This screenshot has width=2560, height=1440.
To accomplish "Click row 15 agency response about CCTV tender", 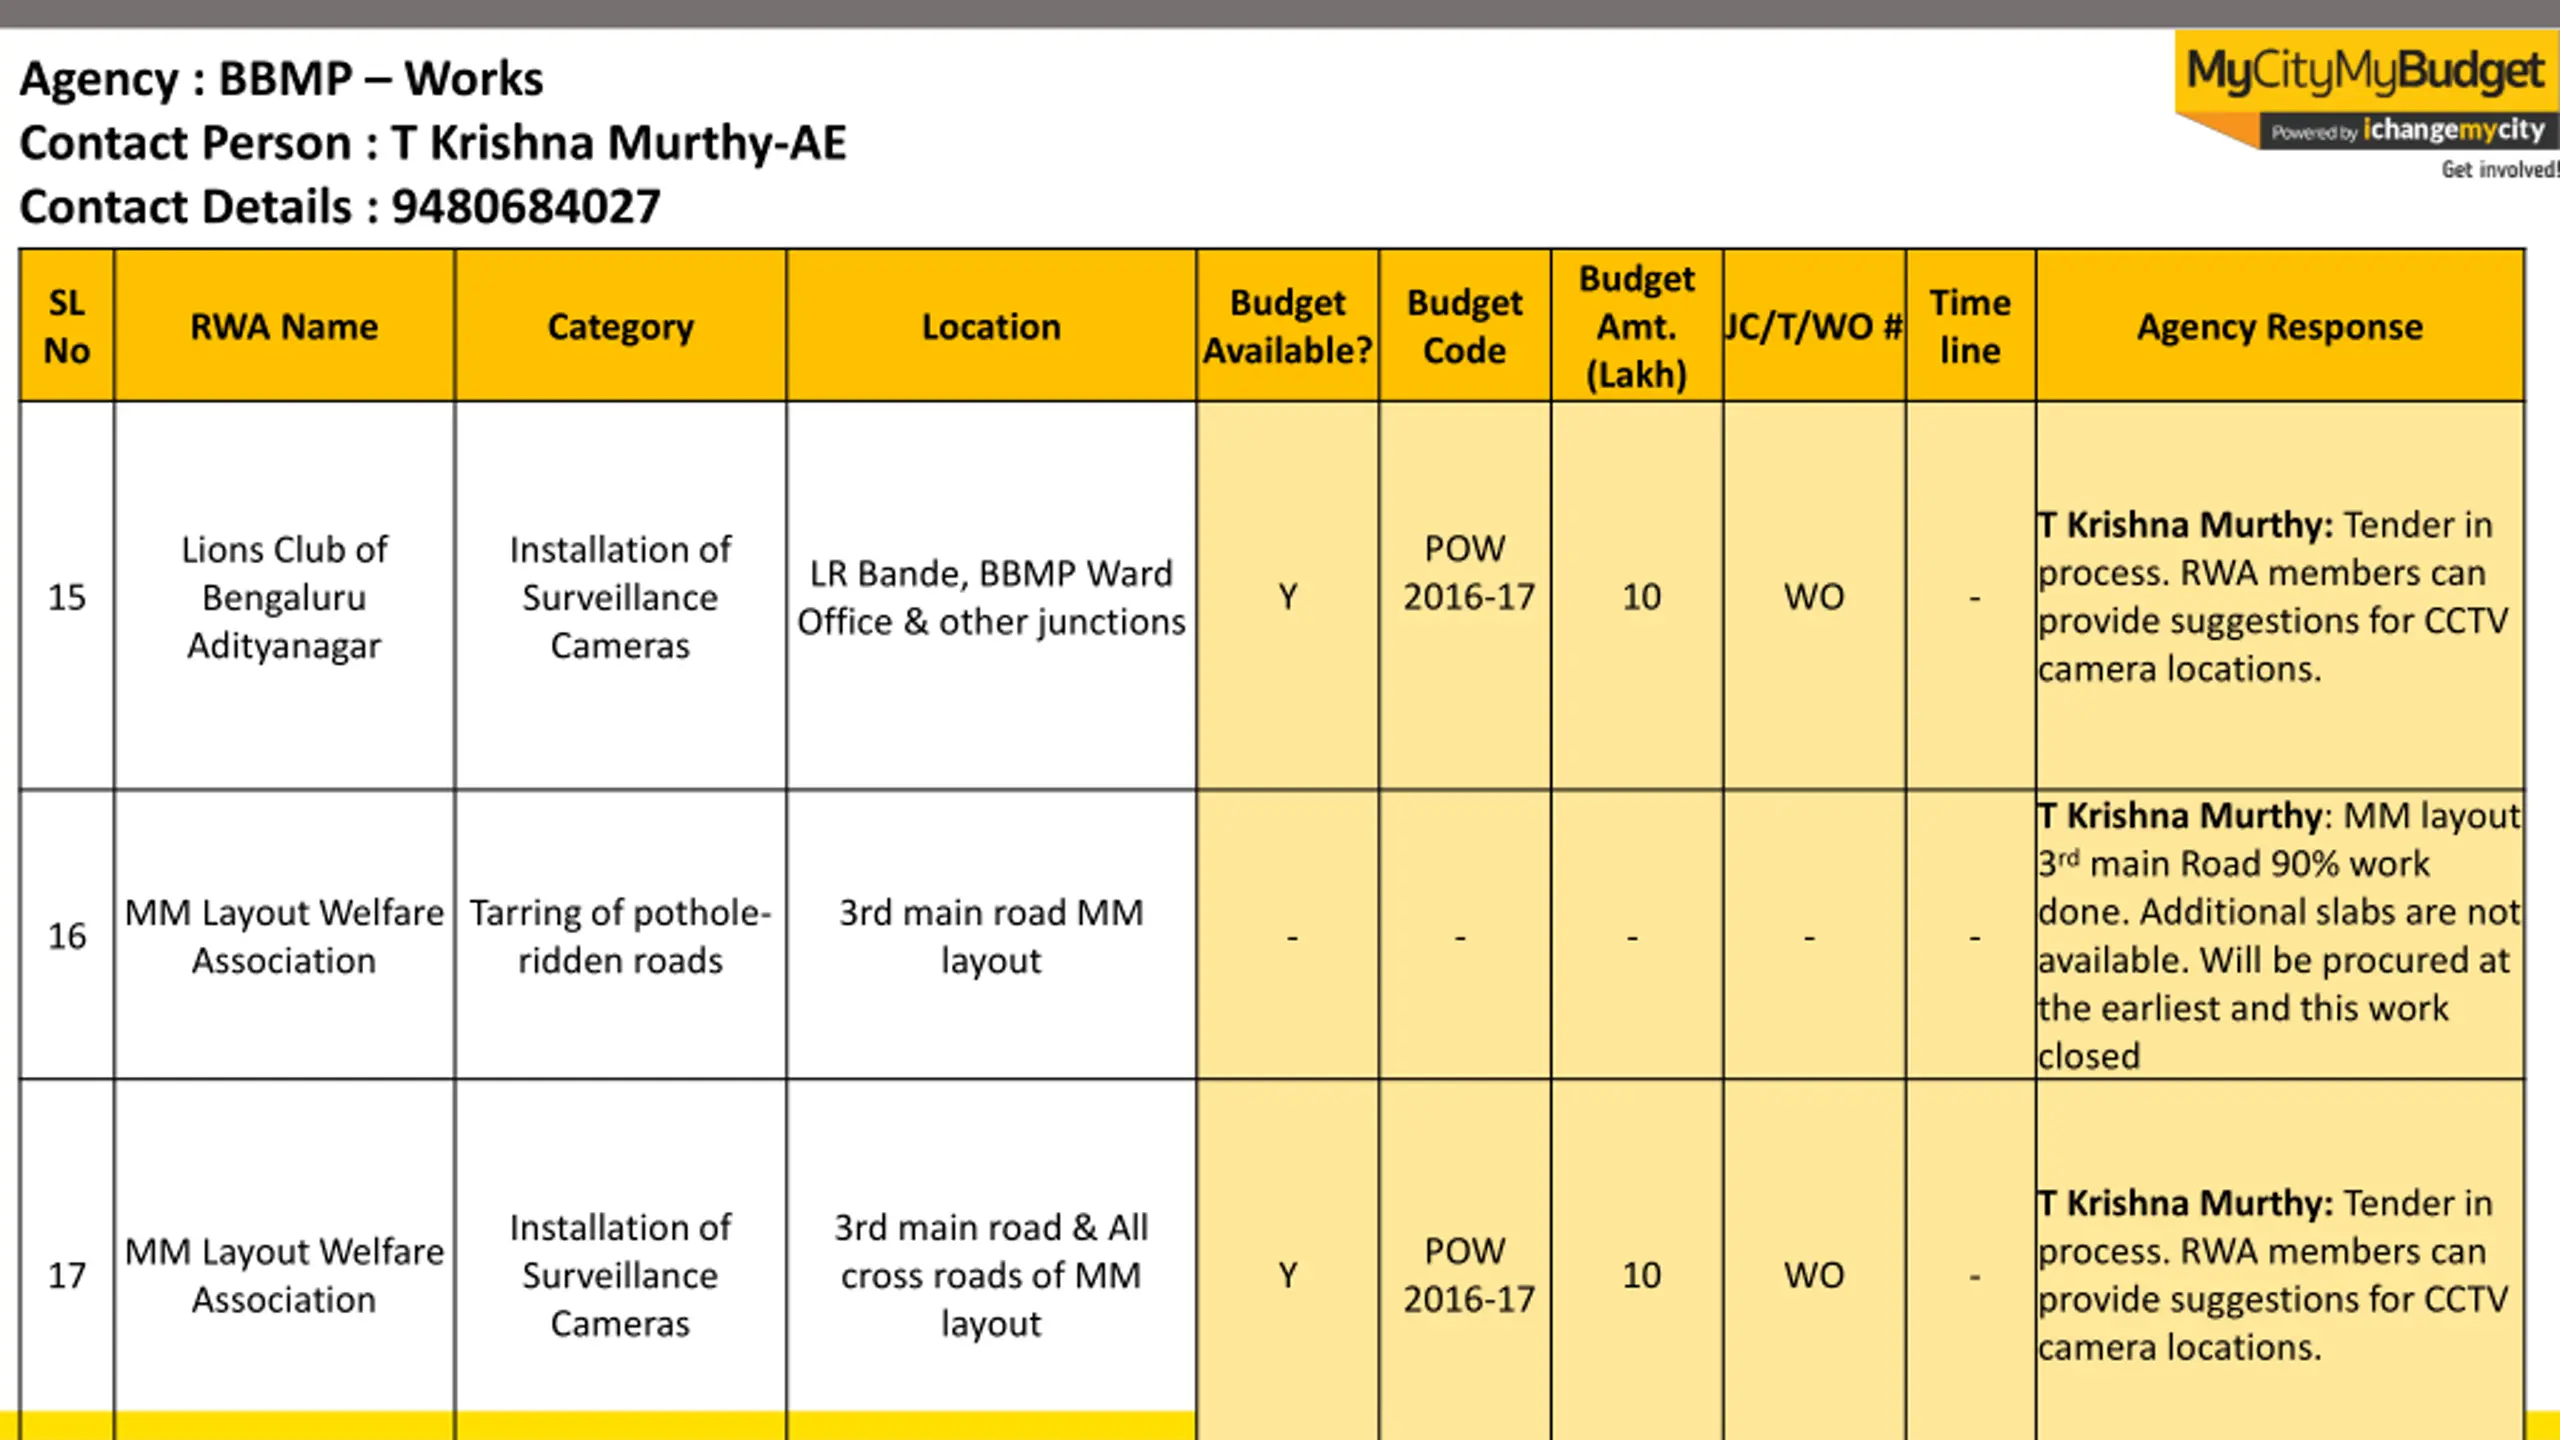I will [x=2280, y=596].
